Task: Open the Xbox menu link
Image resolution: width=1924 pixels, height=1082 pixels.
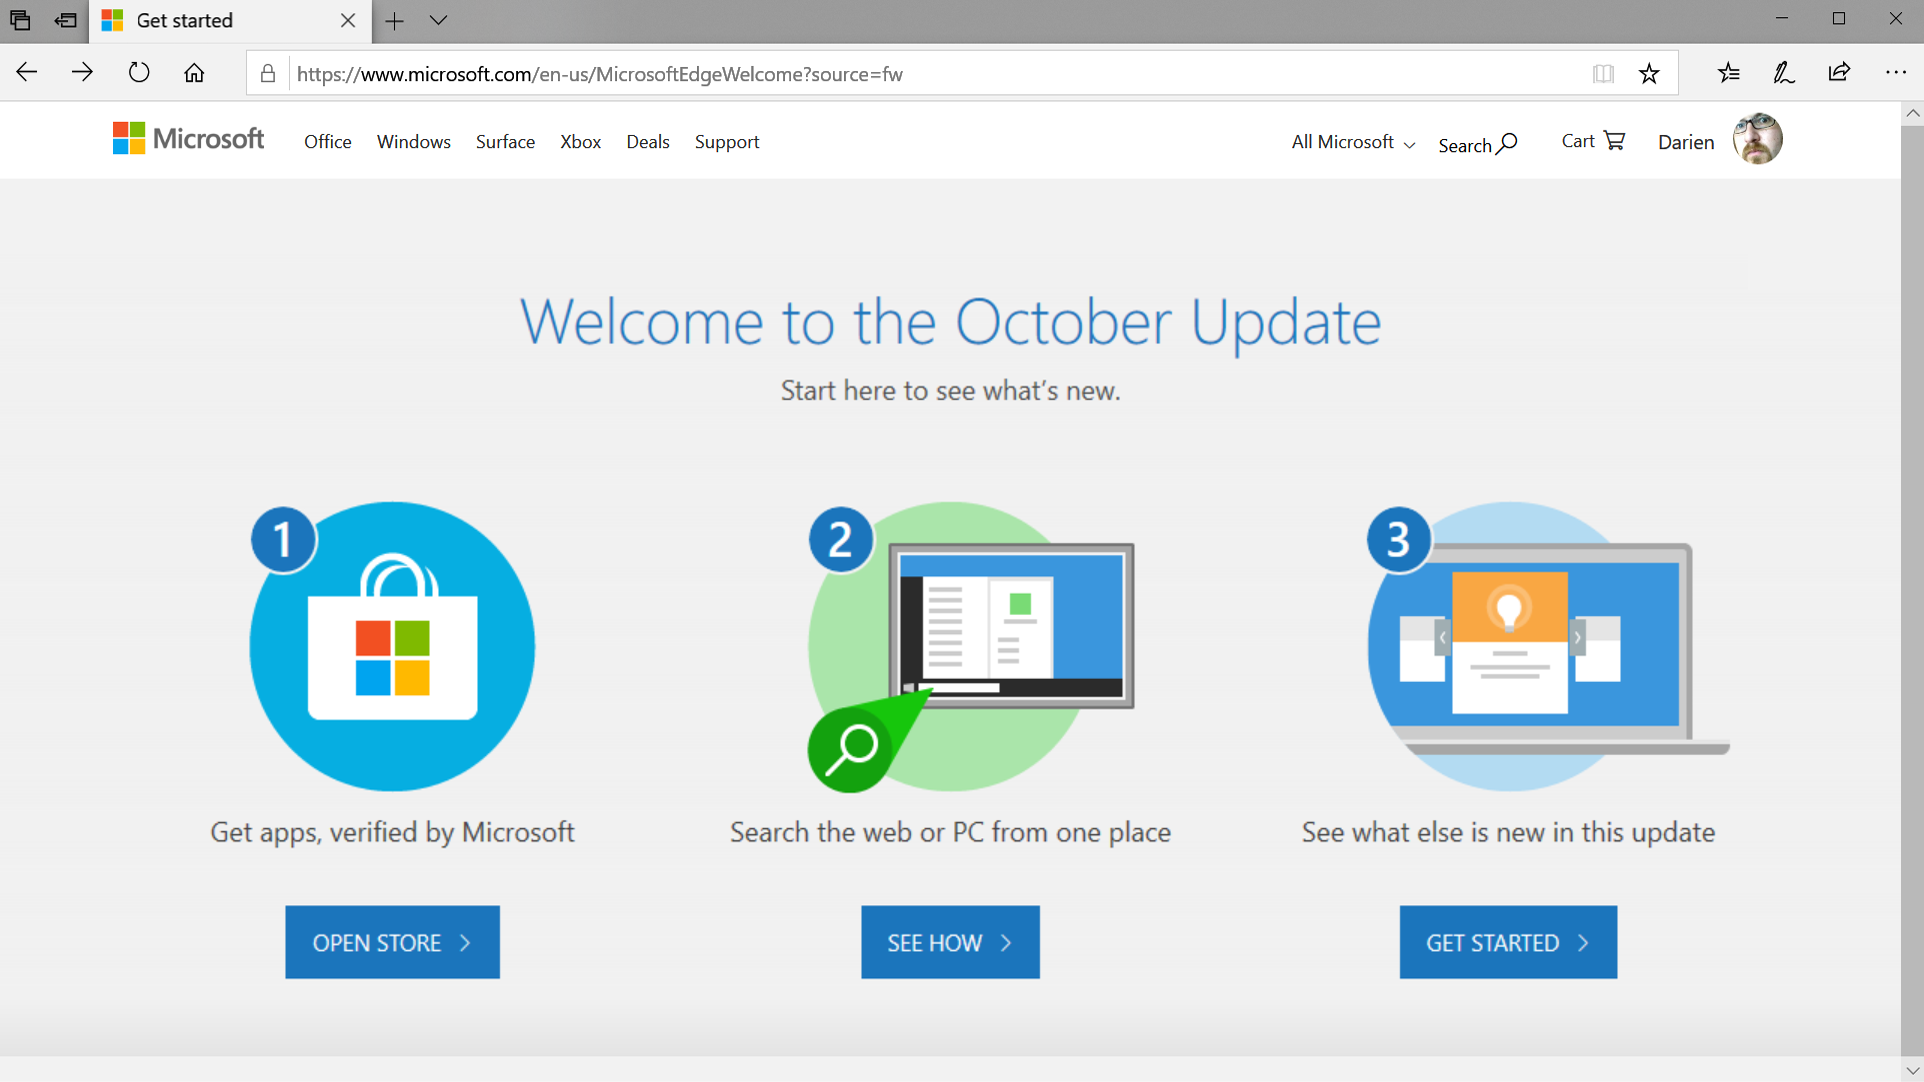Action: (x=581, y=142)
